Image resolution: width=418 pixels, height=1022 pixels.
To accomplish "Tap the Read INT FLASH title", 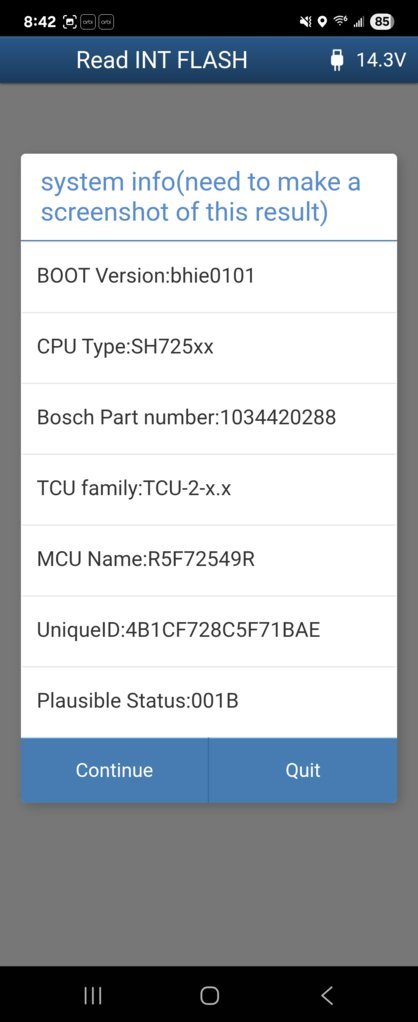I will pos(162,61).
